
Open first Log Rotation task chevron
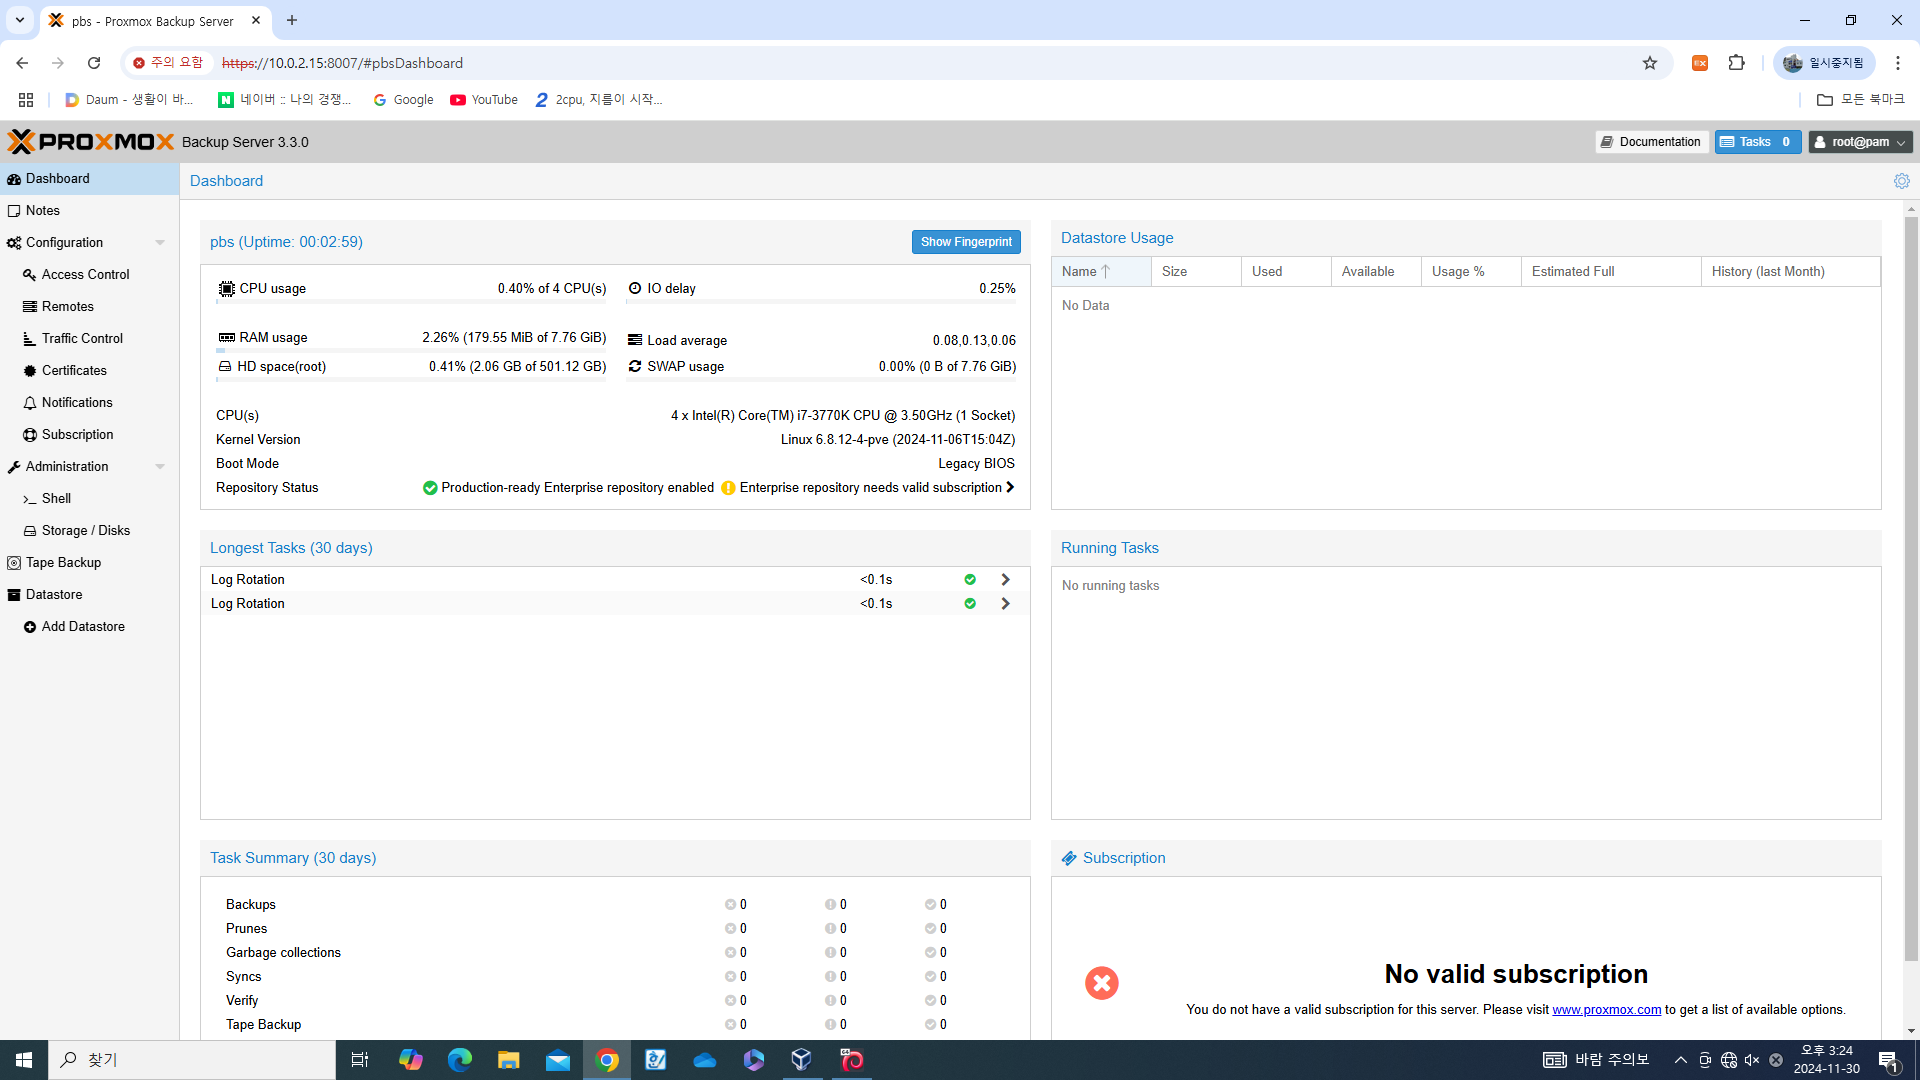[x=1005, y=580]
